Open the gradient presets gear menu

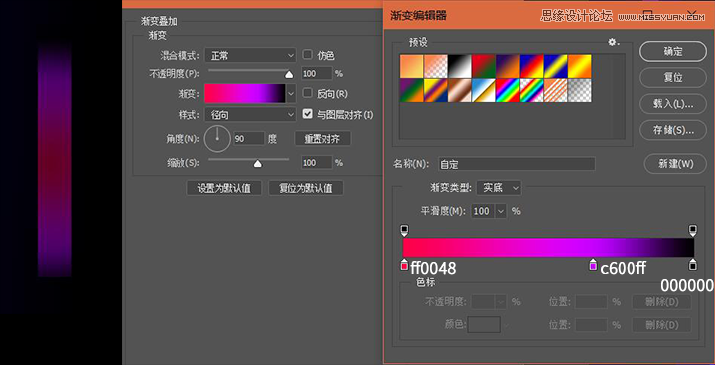[614, 42]
